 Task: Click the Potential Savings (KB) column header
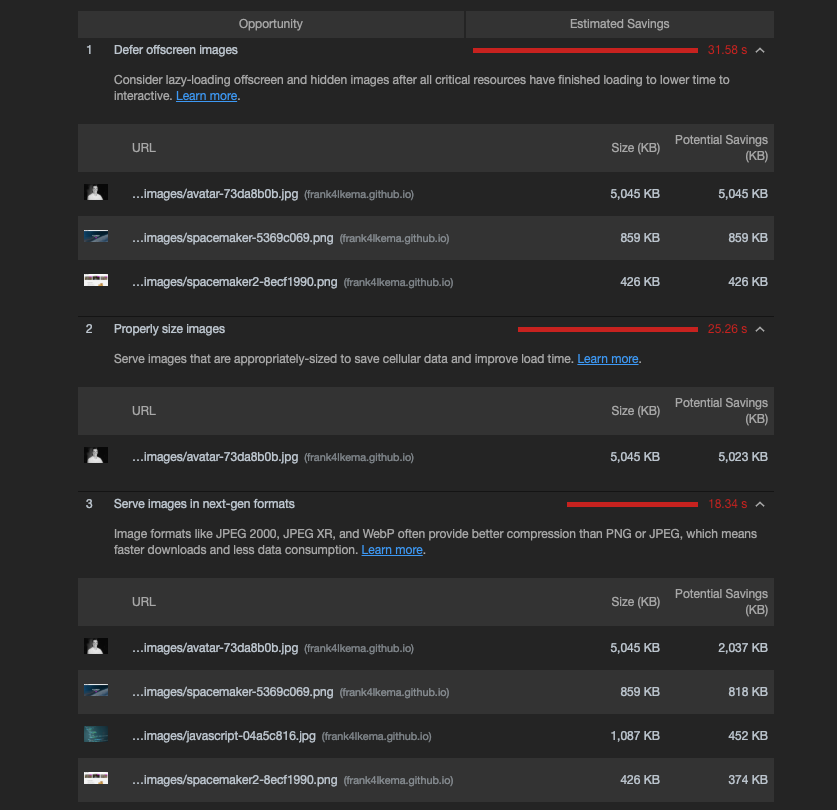[x=721, y=147]
